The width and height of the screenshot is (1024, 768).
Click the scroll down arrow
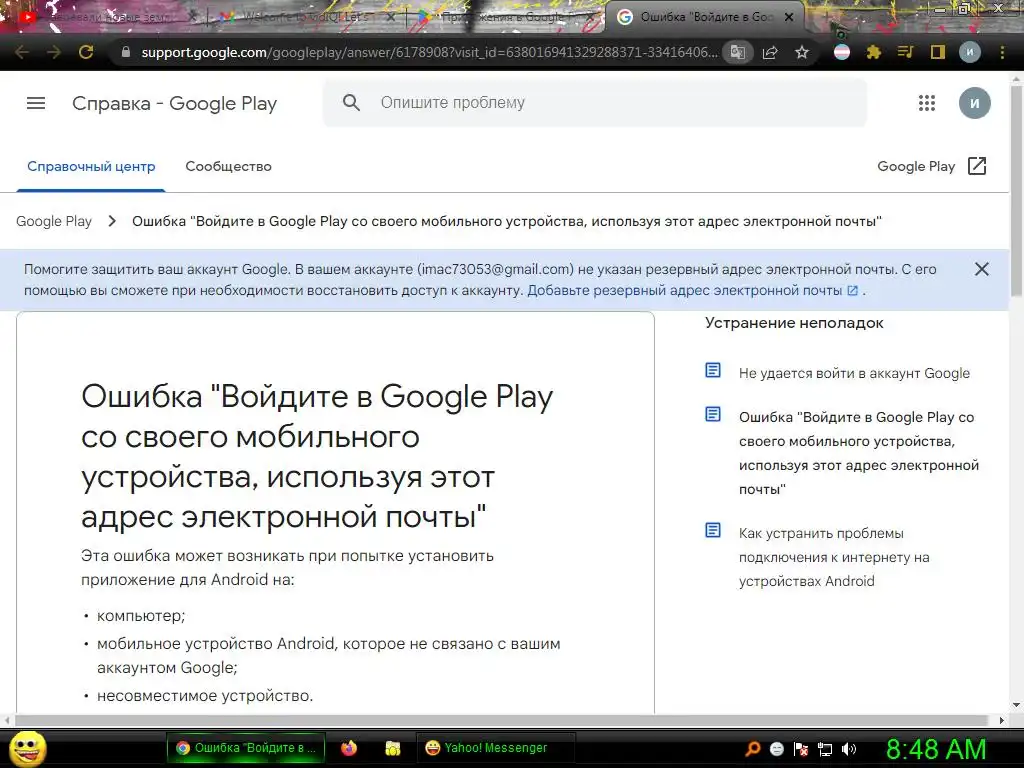(x=1016, y=705)
